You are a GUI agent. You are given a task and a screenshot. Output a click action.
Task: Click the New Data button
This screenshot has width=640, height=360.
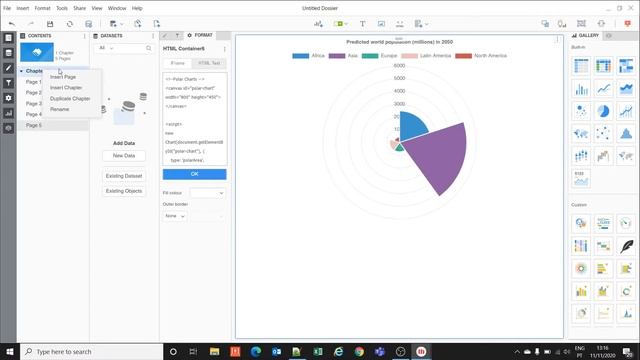tap(124, 156)
